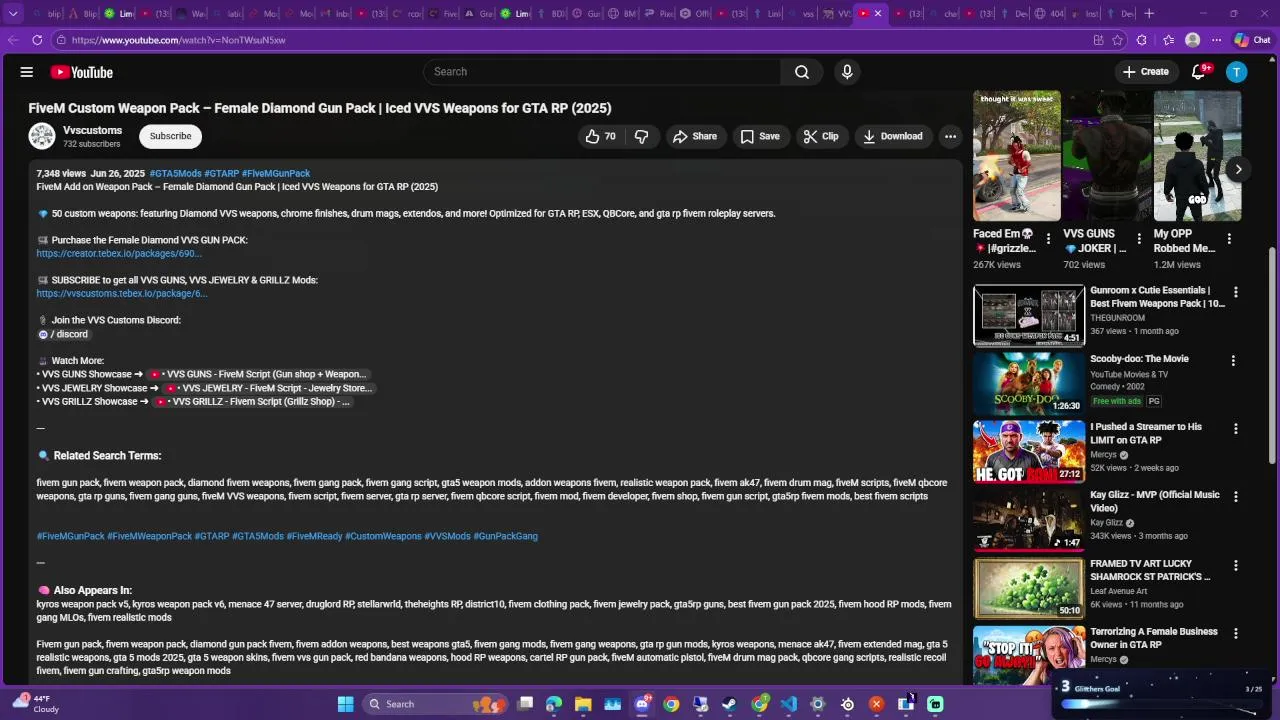Switch to the Offi browser tab

click(695, 14)
